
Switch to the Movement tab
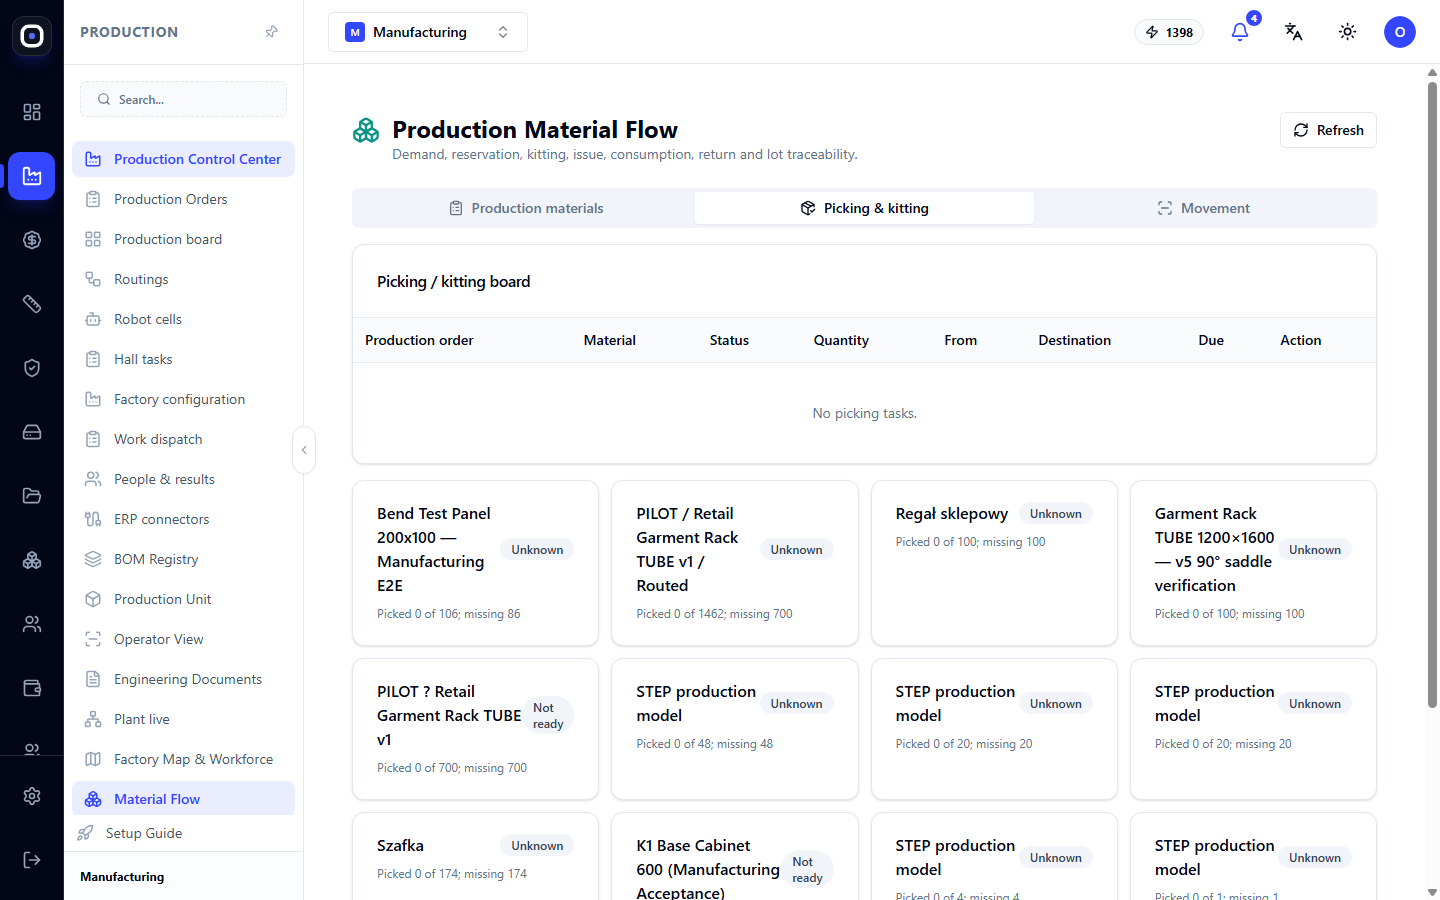point(1204,208)
